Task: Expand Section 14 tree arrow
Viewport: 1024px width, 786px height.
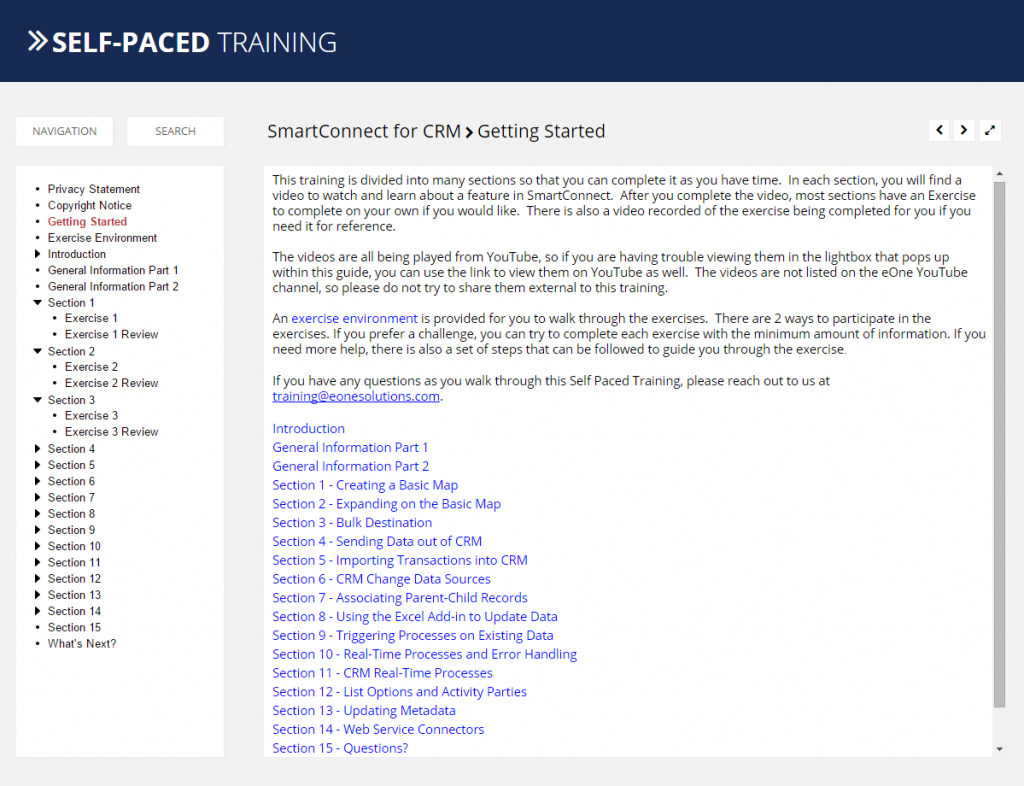Action: tap(37, 611)
